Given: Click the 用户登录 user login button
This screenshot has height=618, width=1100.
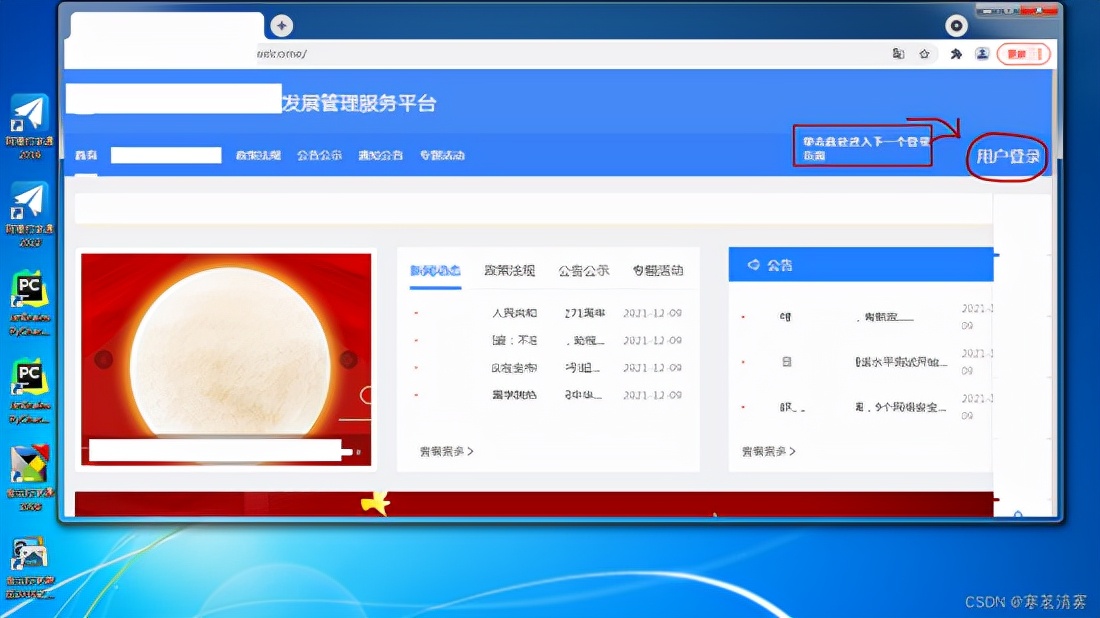Looking at the screenshot, I should tap(1007, 156).
